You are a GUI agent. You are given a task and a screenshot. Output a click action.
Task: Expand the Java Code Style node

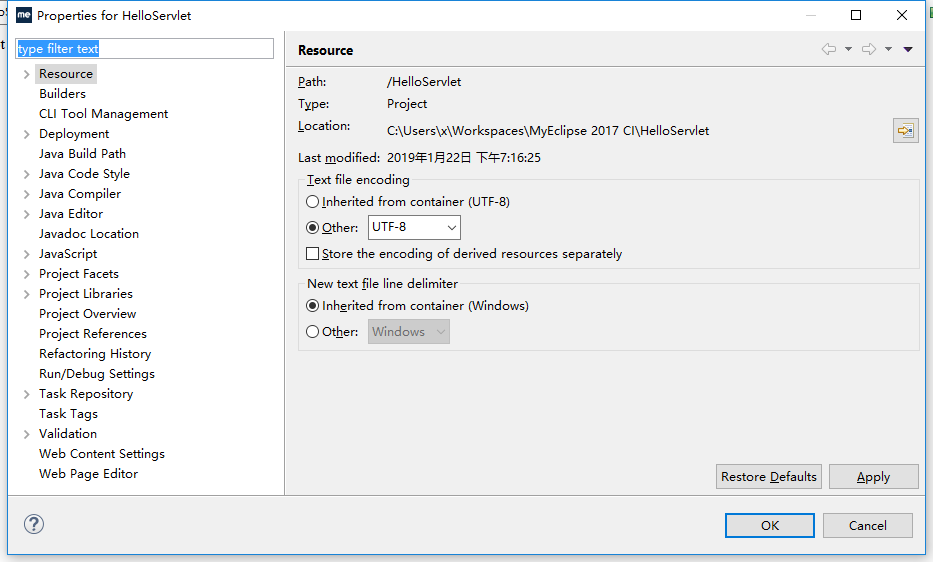[26, 174]
